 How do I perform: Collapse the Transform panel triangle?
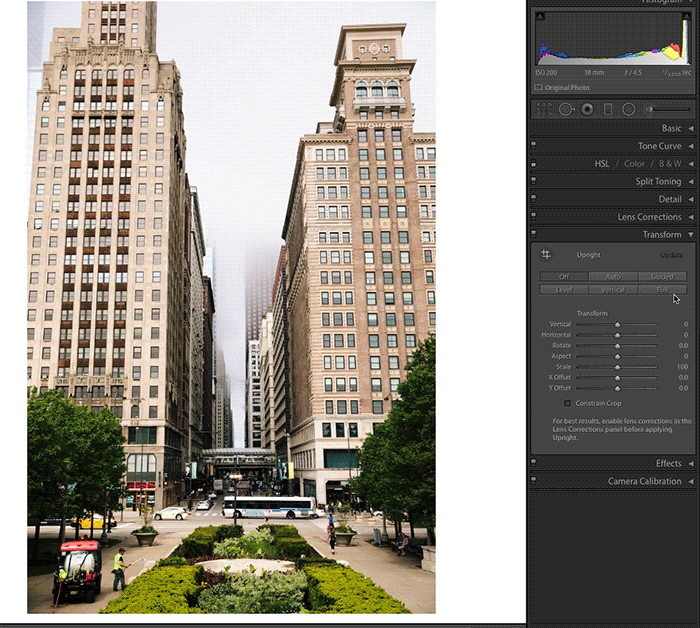click(x=691, y=235)
